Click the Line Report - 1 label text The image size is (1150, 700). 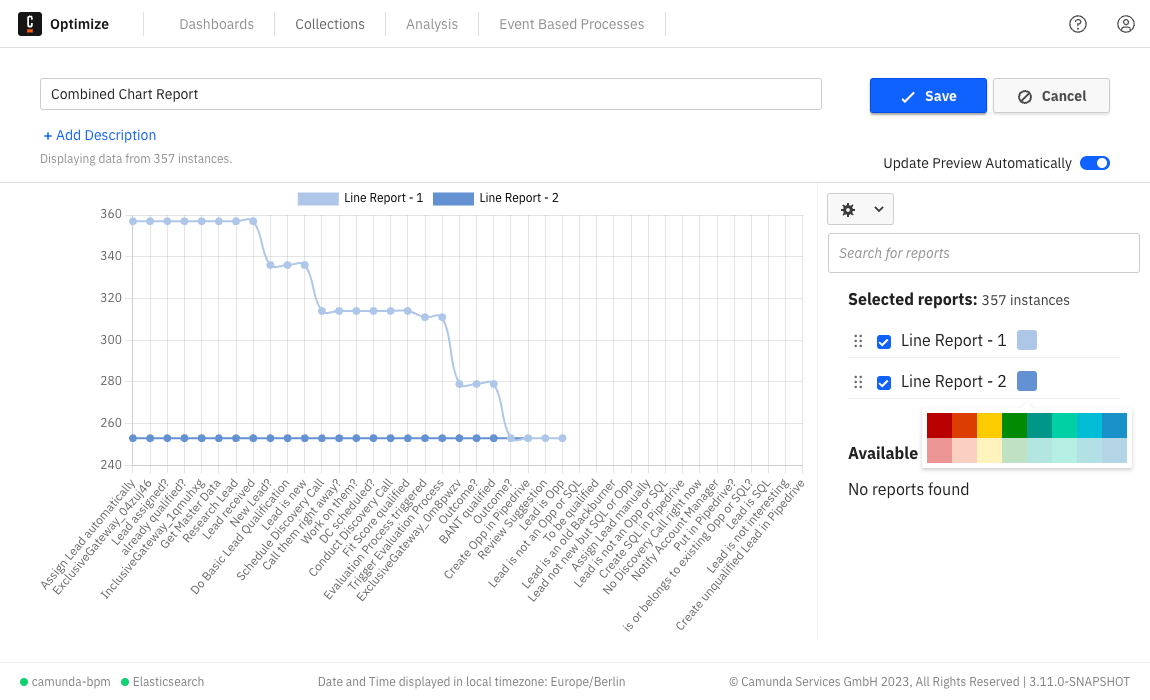pyautogui.click(x=953, y=340)
